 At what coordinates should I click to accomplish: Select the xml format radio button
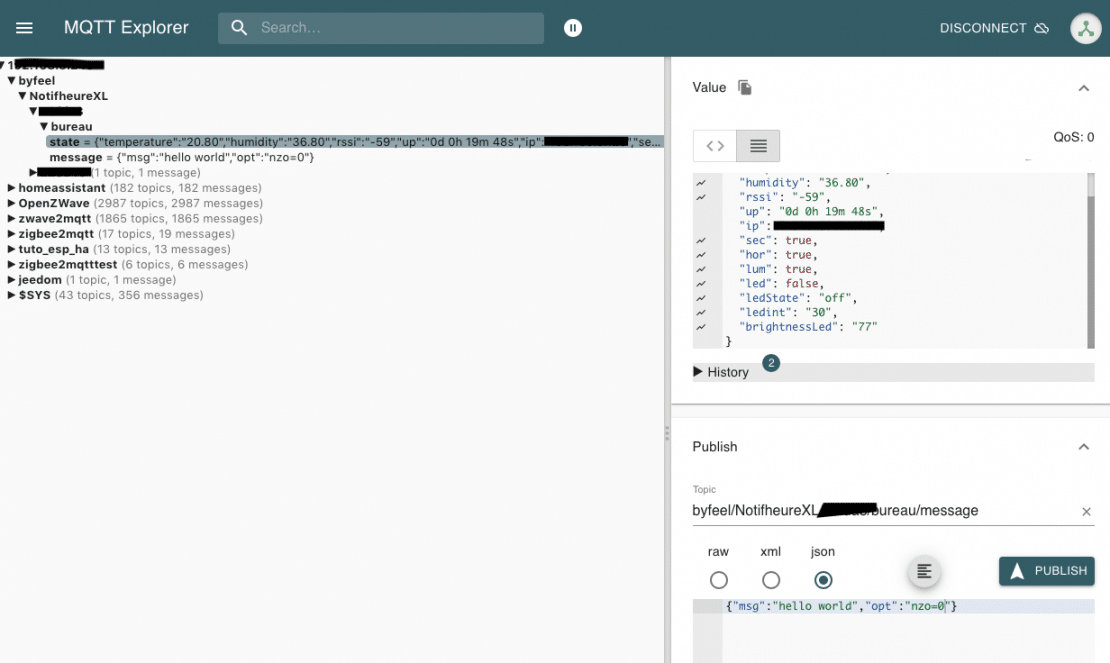[771, 580]
